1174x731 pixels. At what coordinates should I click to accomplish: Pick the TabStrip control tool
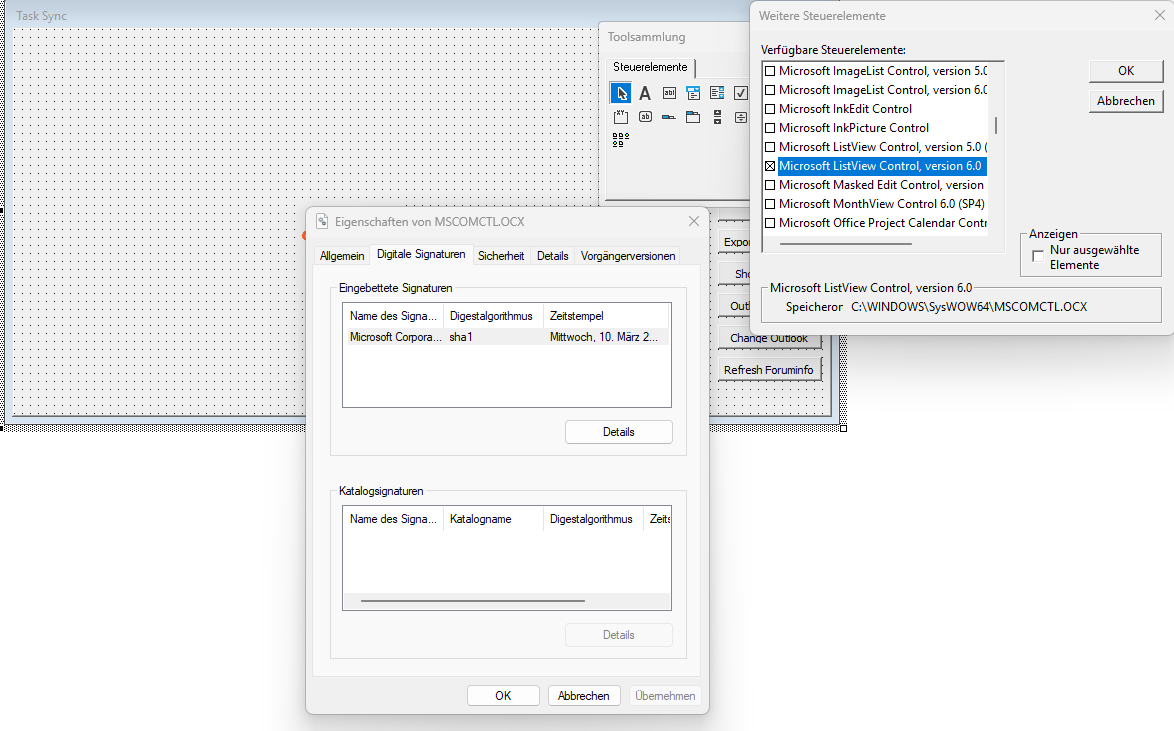point(669,117)
